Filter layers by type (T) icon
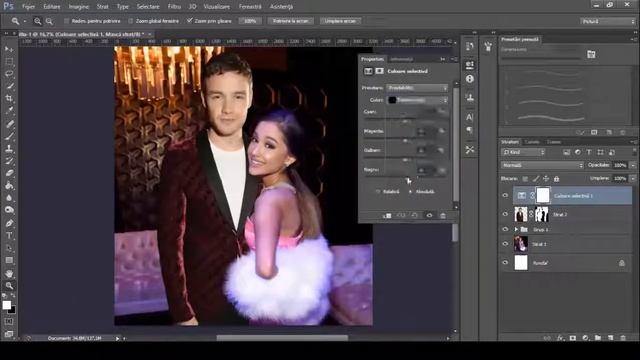The width and height of the screenshot is (640, 360). click(589, 152)
